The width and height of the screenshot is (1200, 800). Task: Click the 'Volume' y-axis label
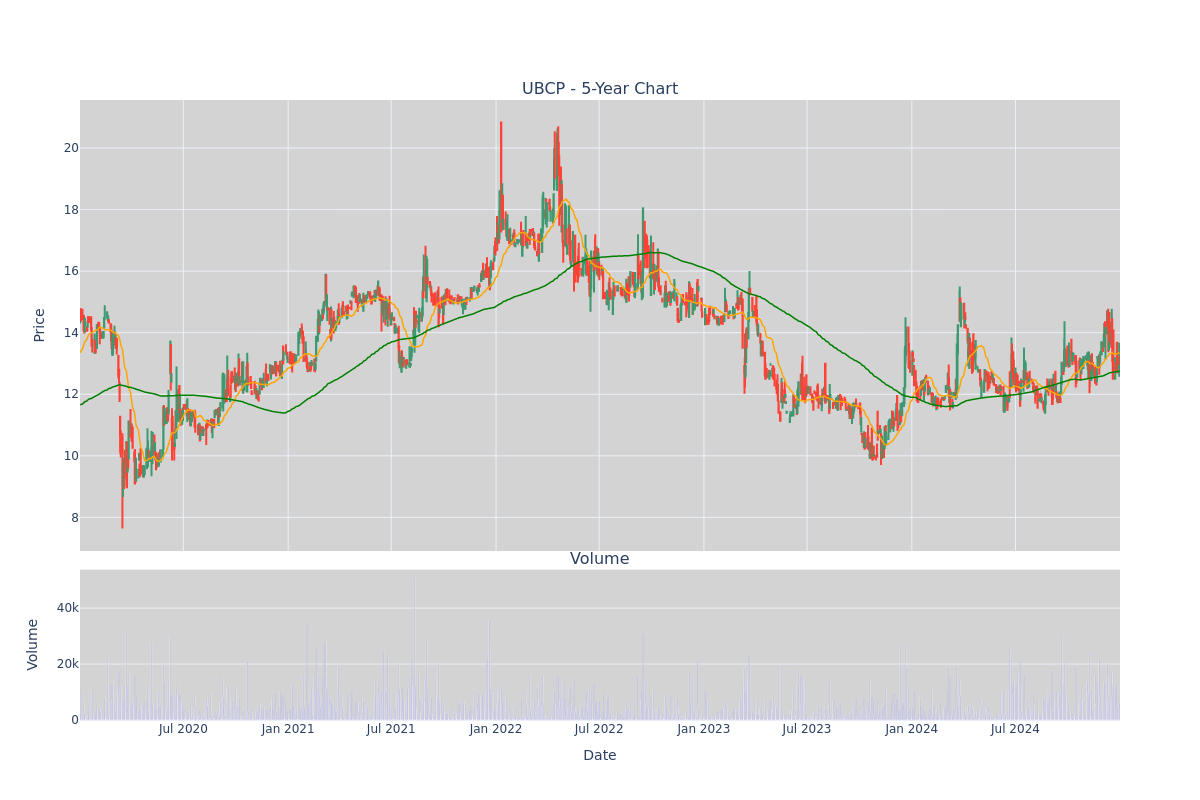coord(34,644)
